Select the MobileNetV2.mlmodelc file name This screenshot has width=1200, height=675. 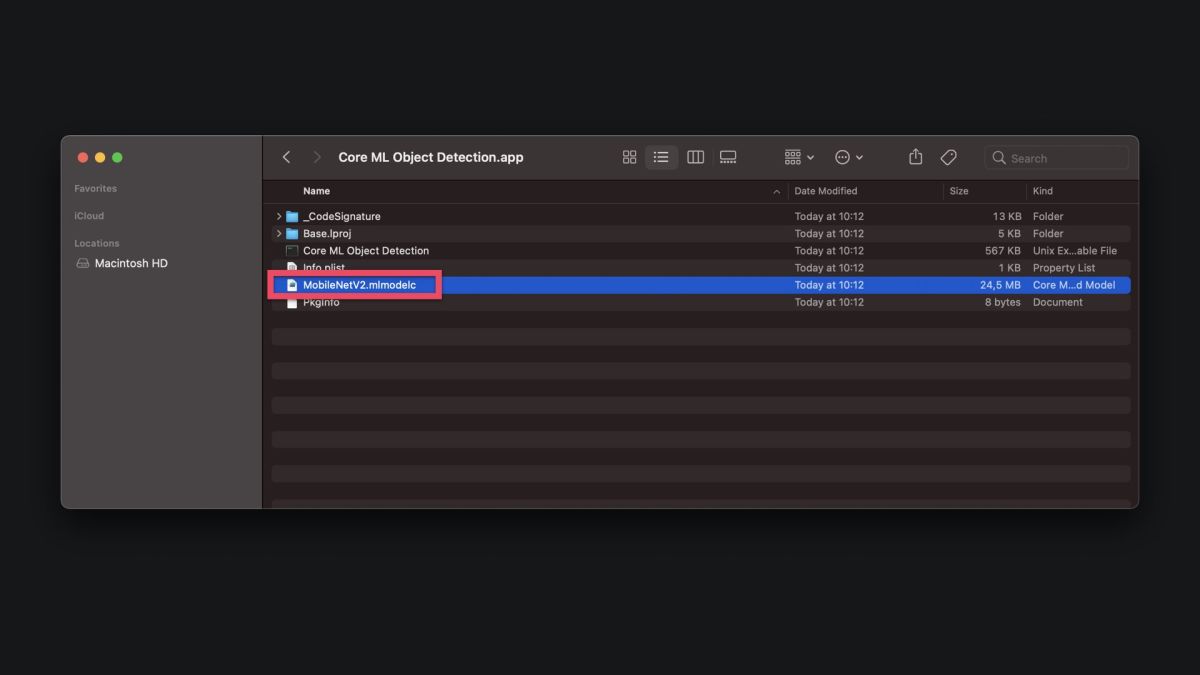(x=359, y=285)
